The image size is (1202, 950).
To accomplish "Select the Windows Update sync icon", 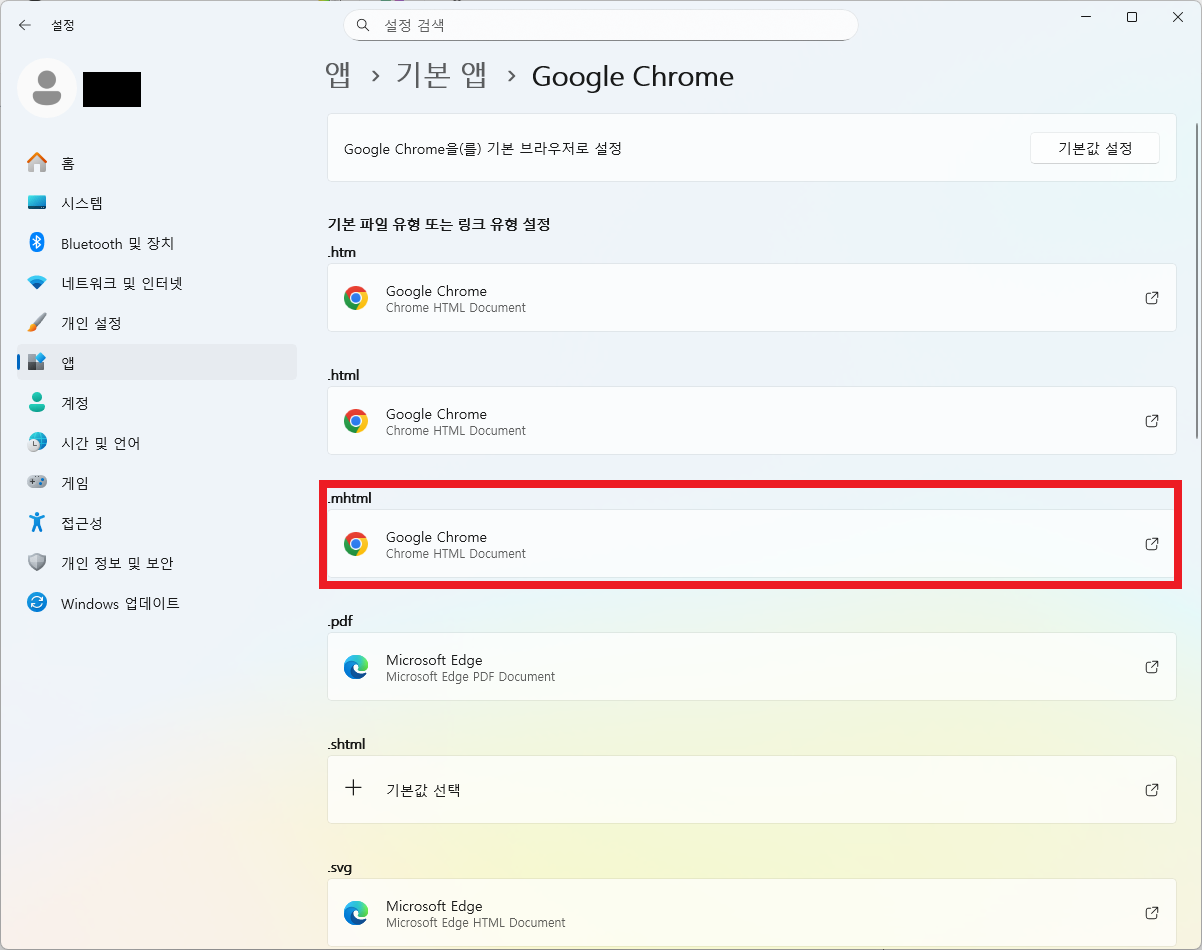I will [x=37, y=603].
